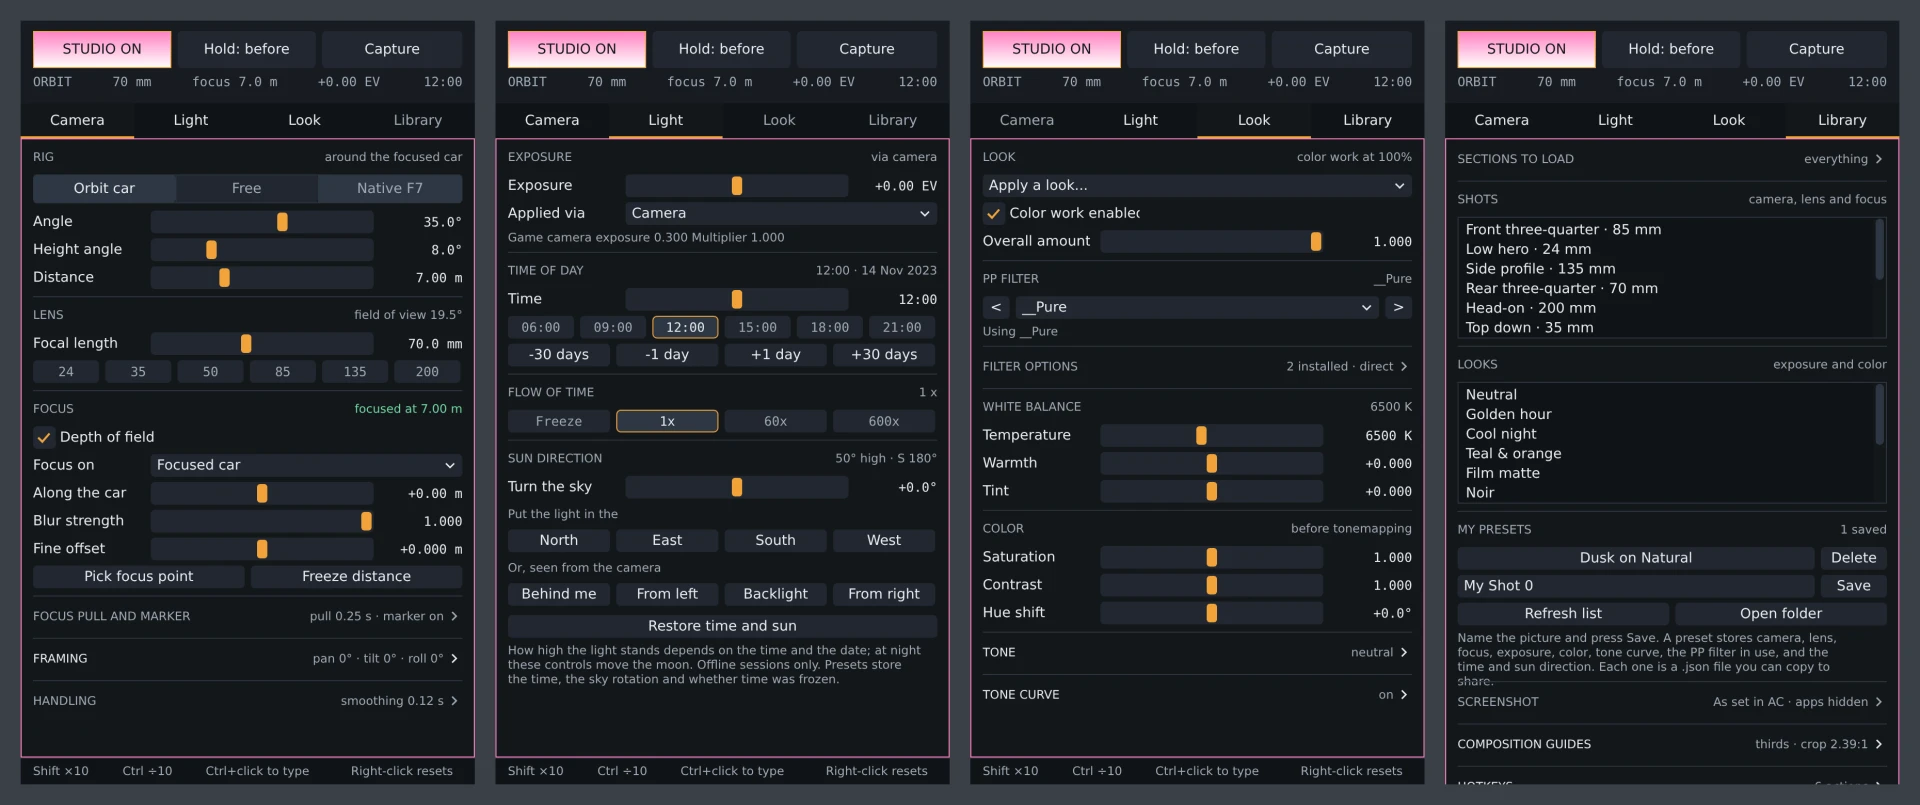Put the light in the South

(775, 541)
